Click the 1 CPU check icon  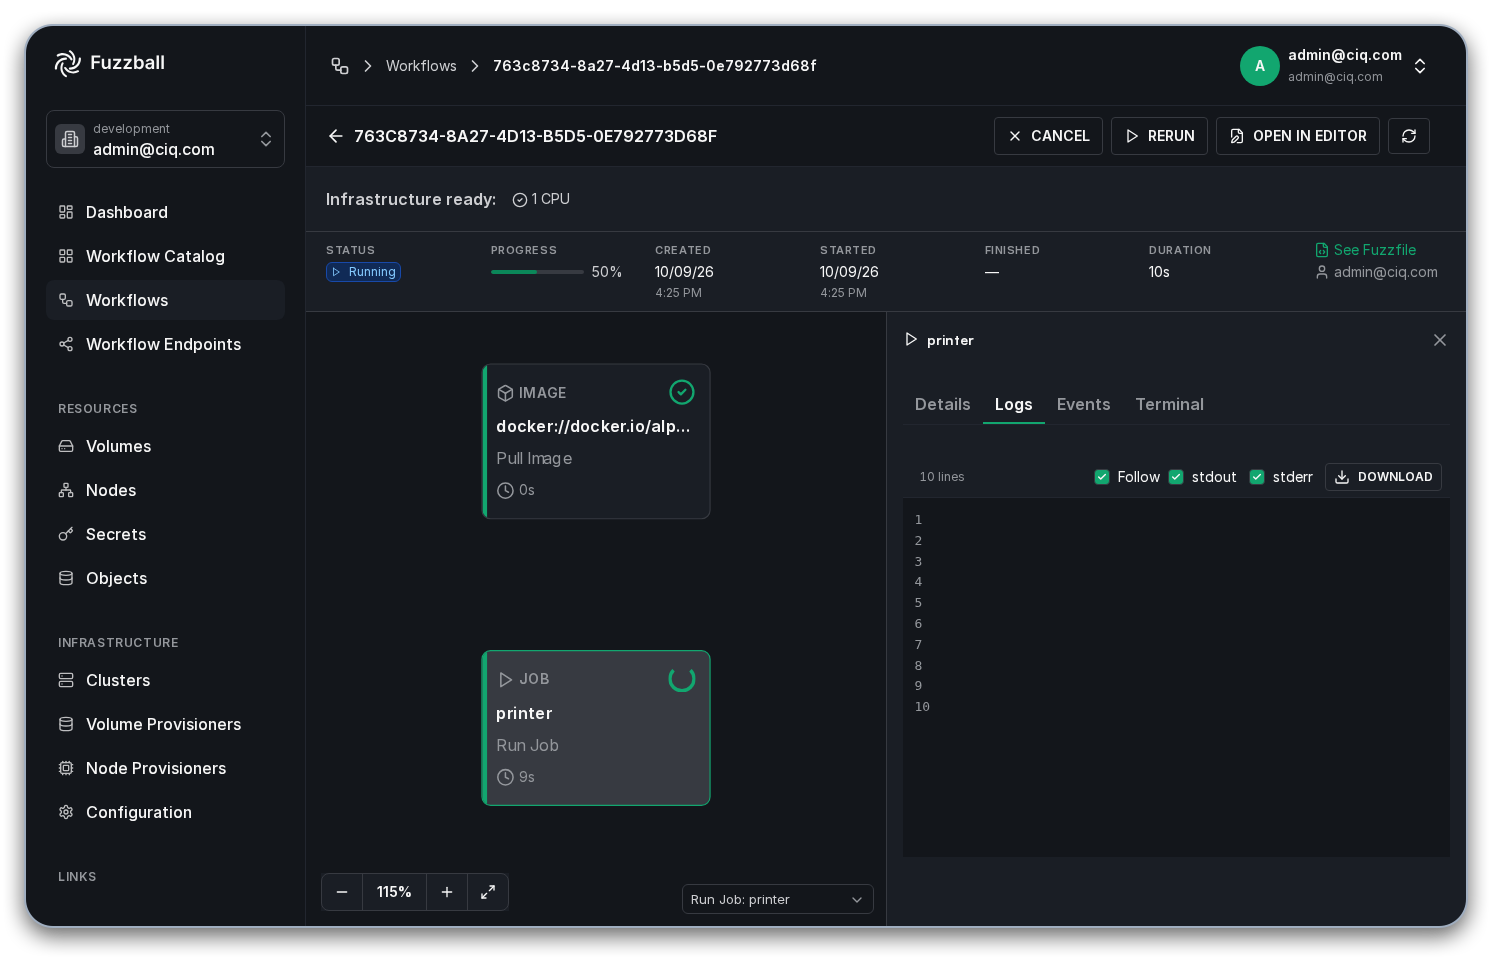pos(520,200)
